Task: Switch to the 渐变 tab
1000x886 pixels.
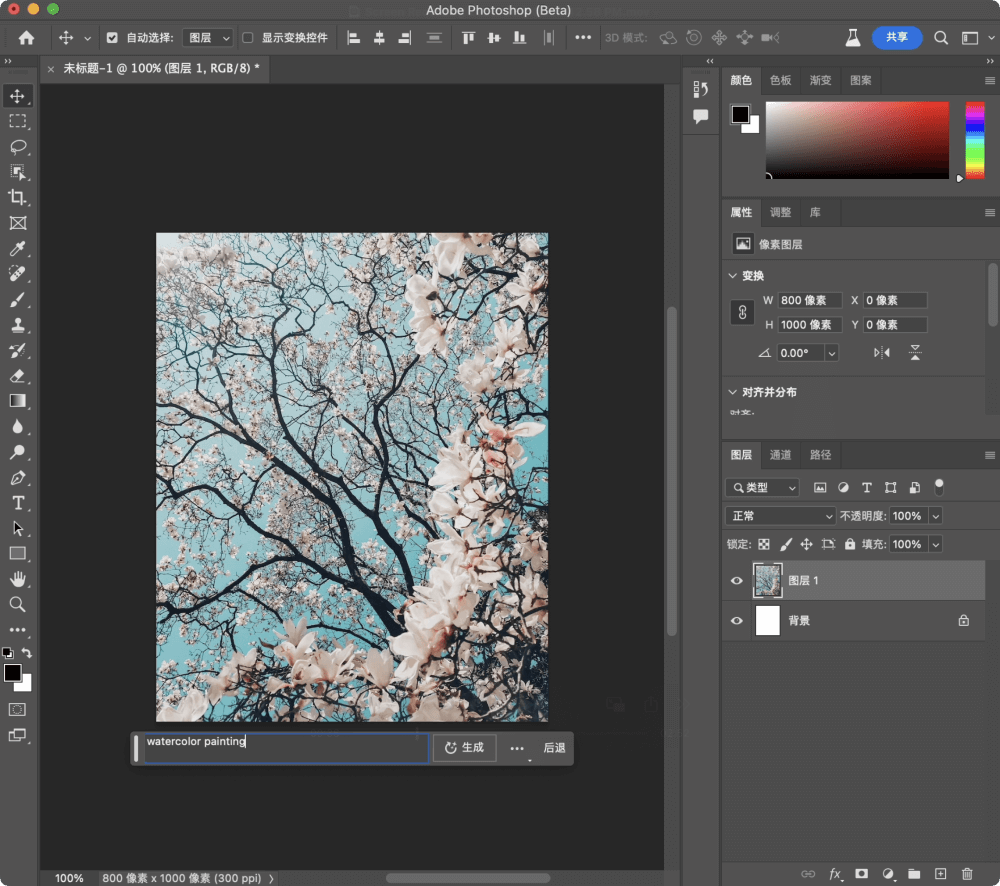Action: [x=820, y=80]
